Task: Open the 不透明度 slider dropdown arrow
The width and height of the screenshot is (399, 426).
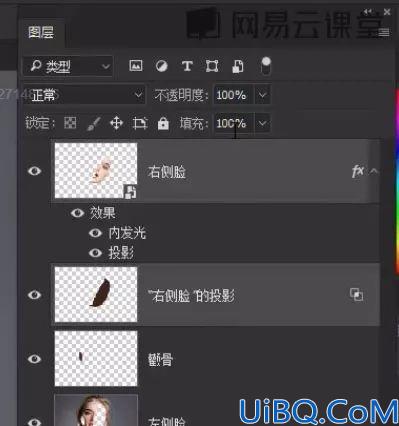Action: [x=262, y=95]
